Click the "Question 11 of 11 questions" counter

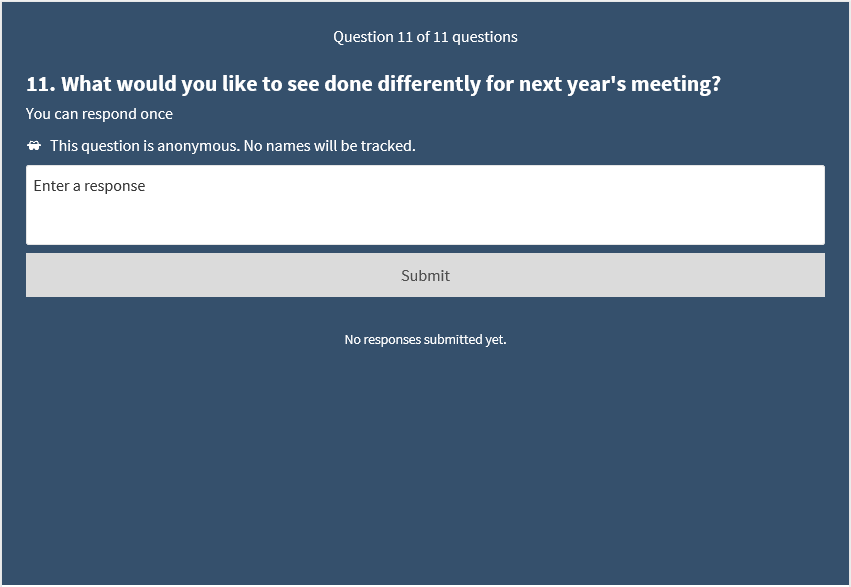pos(425,37)
